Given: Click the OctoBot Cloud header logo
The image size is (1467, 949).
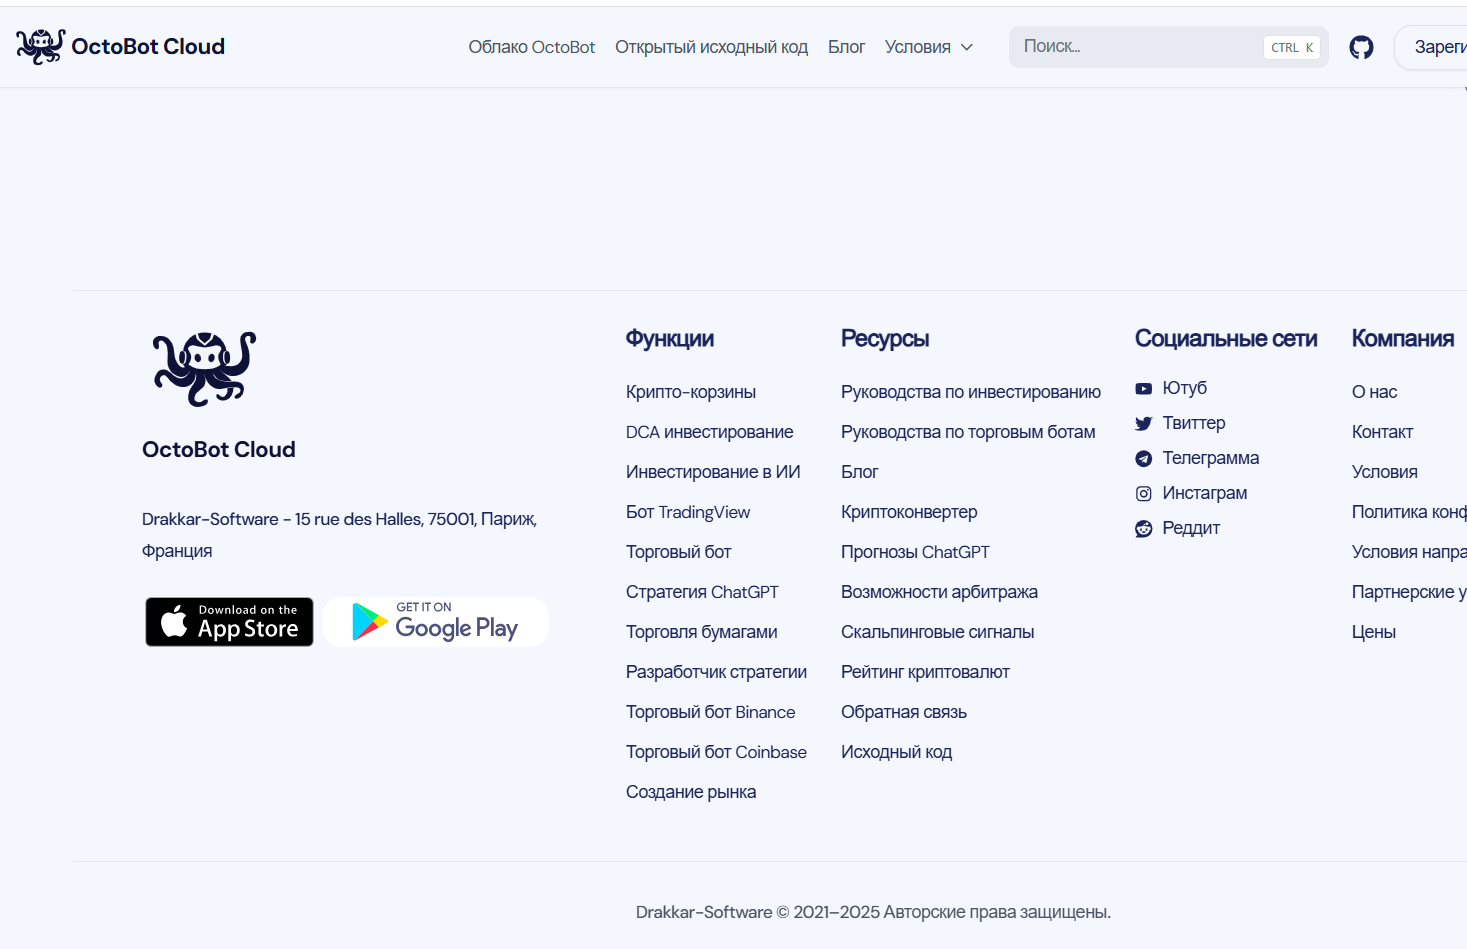Looking at the screenshot, I should (120, 47).
